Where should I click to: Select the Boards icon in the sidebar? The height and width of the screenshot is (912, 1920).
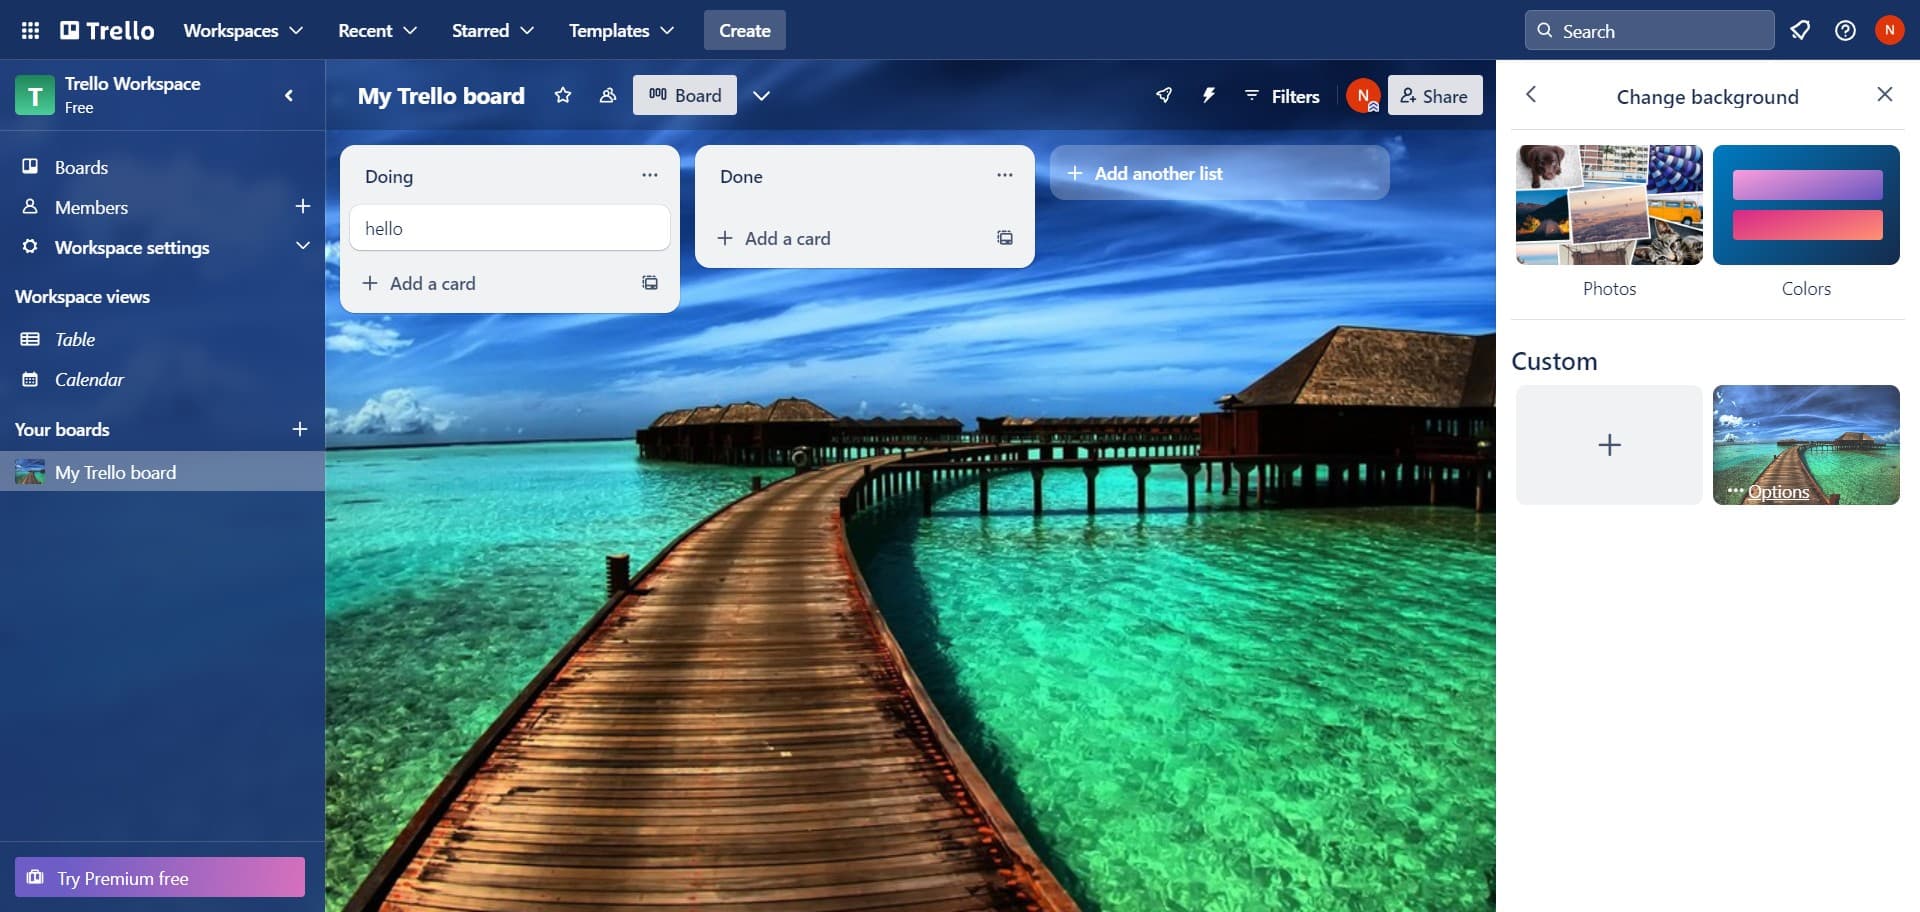click(x=29, y=167)
